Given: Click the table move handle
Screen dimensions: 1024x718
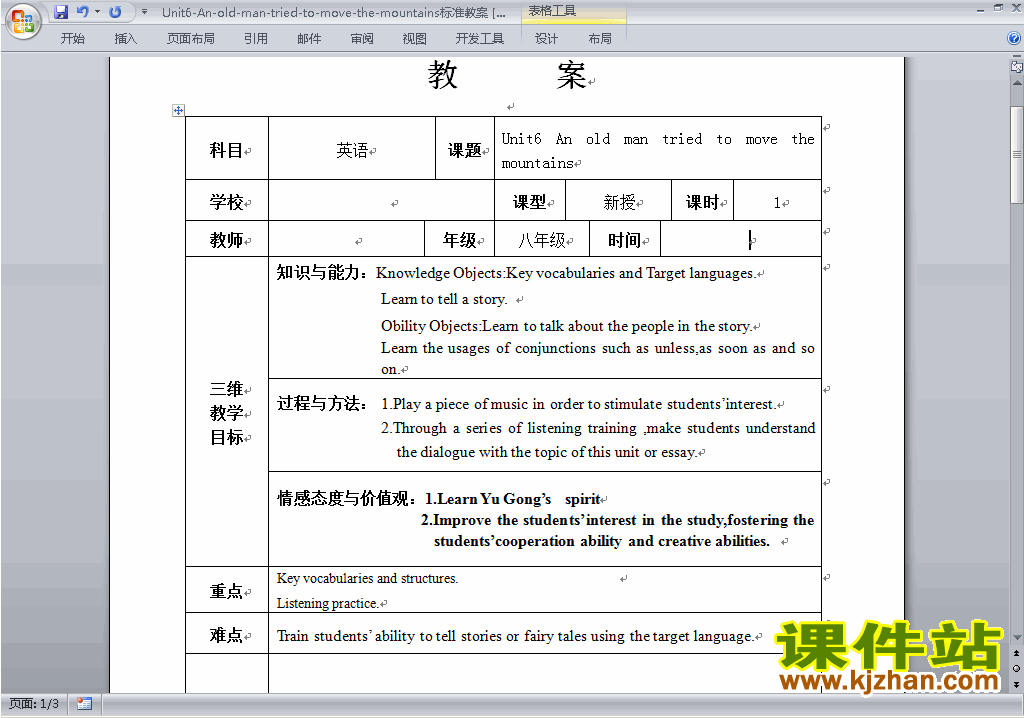Looking at the screenshot, I should 178,110.
